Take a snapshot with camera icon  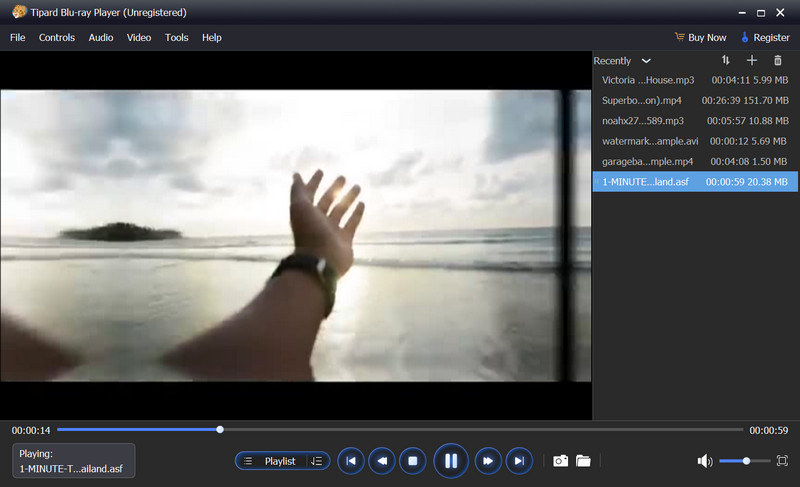click(560, 461)
